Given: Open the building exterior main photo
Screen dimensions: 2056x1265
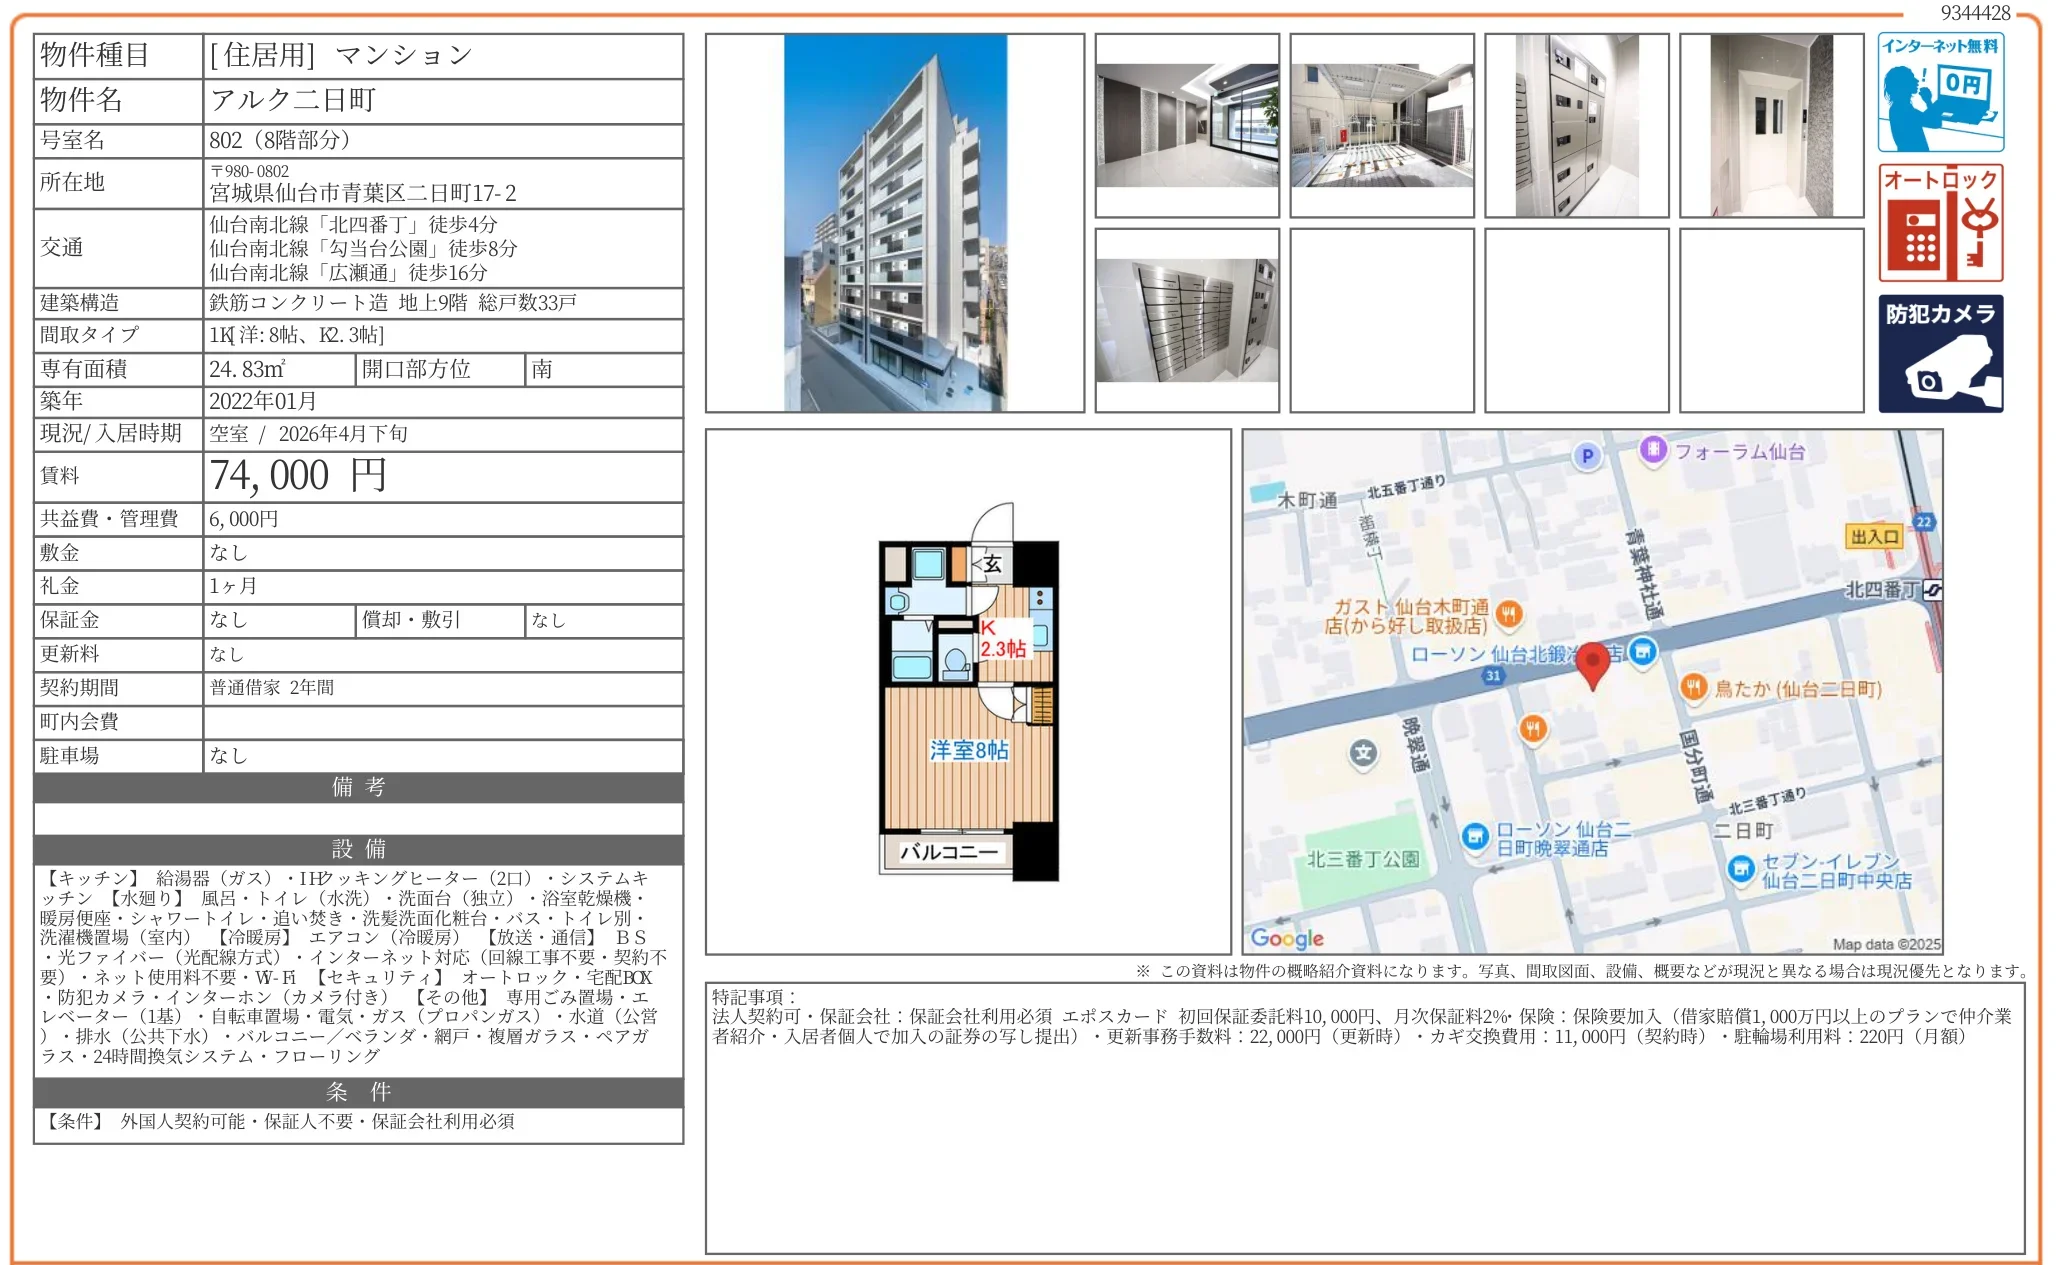Looking at the screenshot, I should tap(894, 222).
